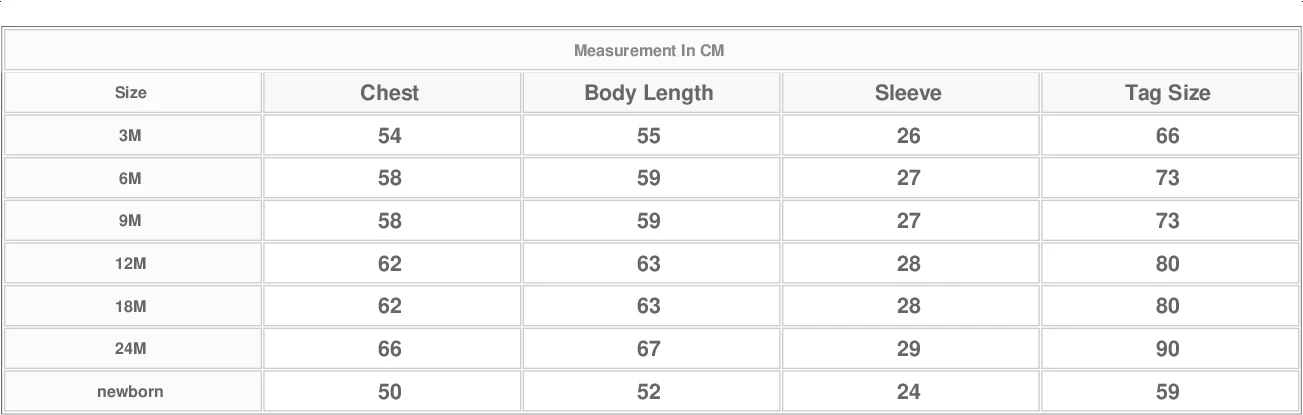This screenshot has width=1303, height=415.
Task: Click the 'Measurement In CM' header
Action: [x=649, y=51]
